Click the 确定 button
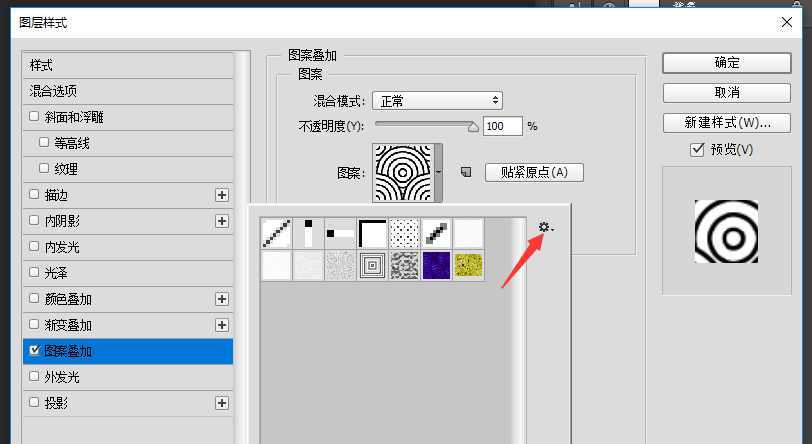This screenshot has width=812, height=444. coord(727,63)
